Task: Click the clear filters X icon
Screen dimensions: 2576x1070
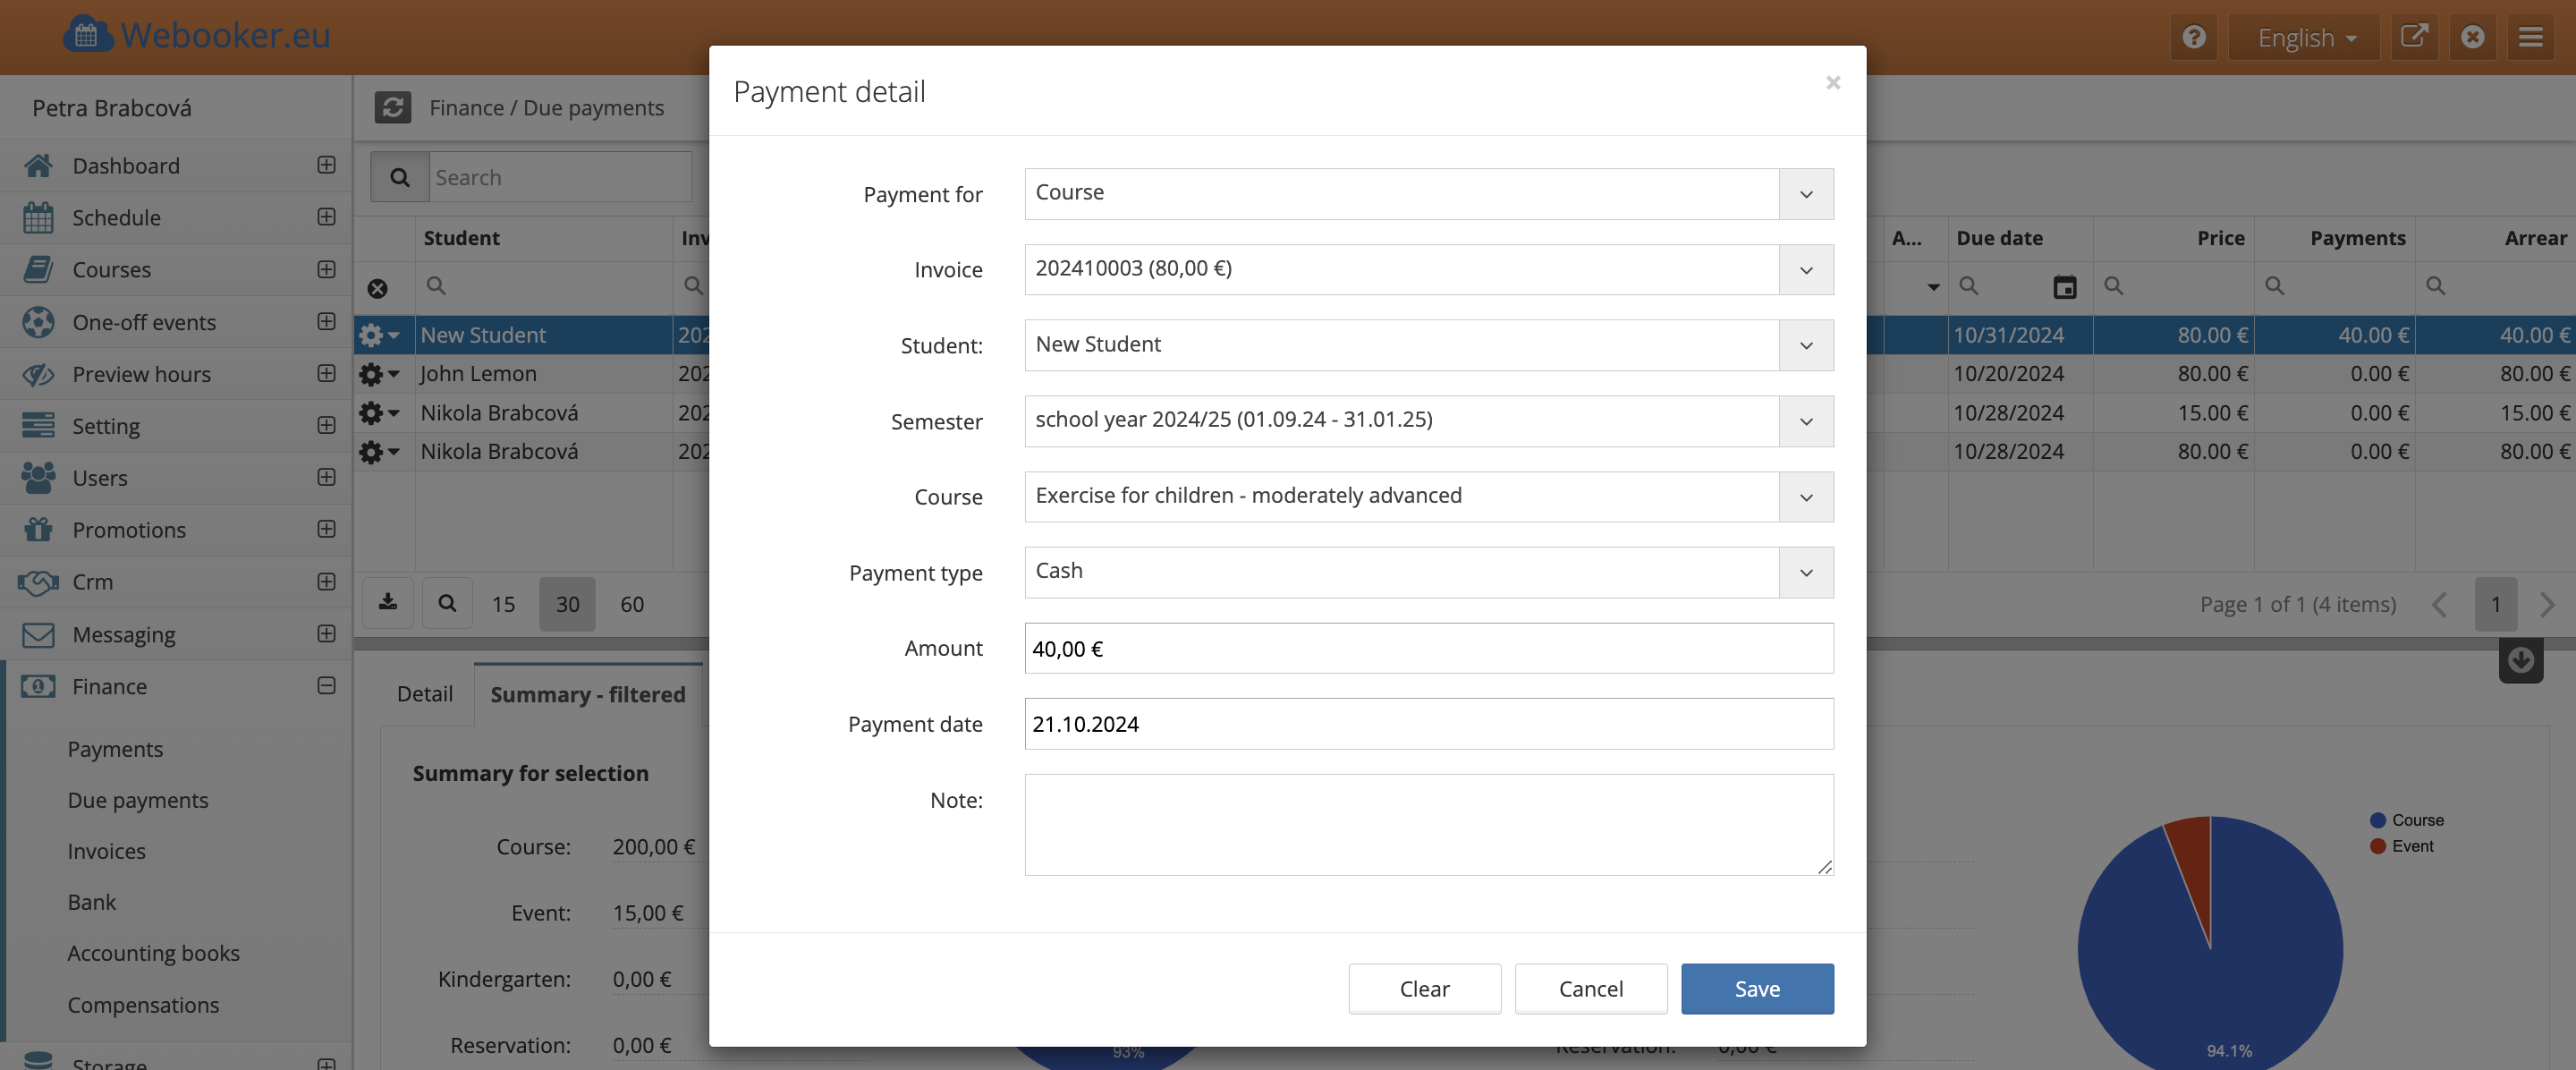Action: tap(377, 289)
